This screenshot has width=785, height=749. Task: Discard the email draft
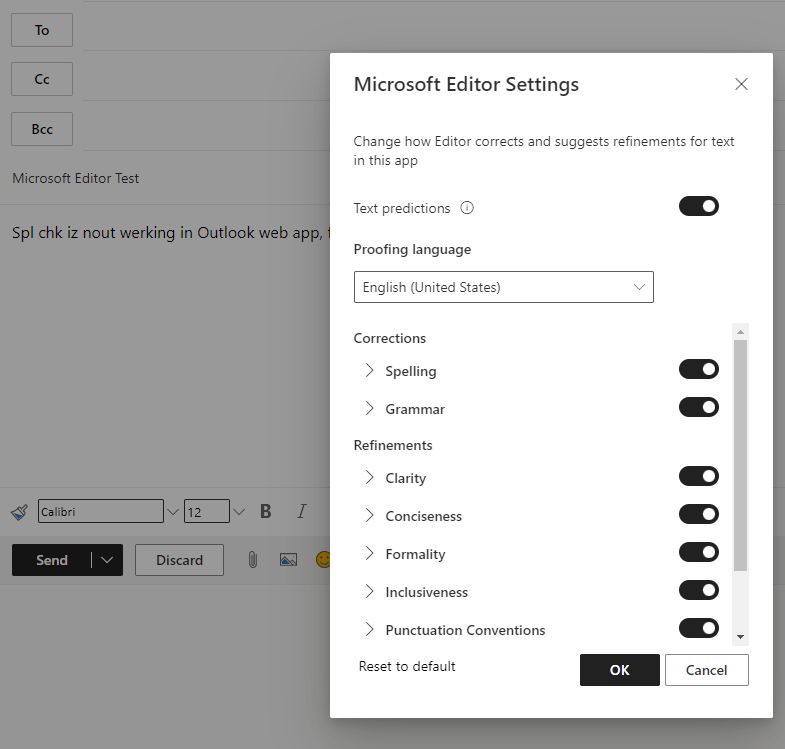(x=179, y=560)
